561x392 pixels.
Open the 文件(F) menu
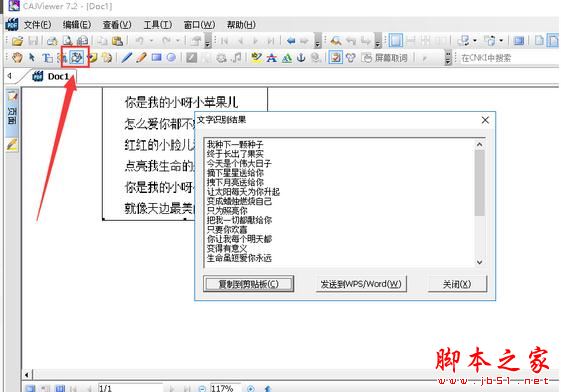point(38,25)
